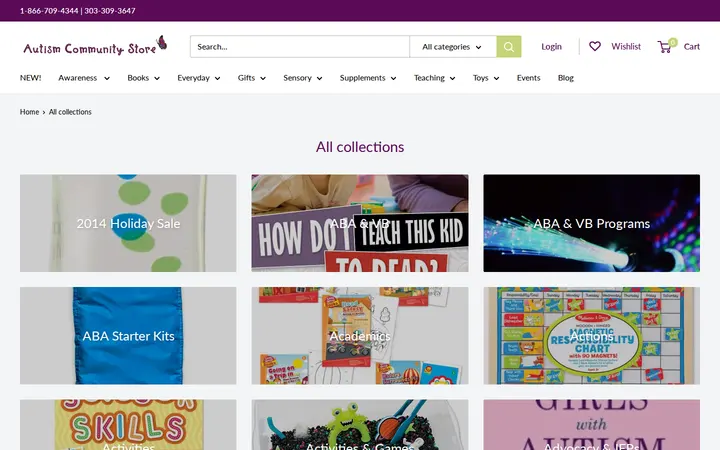This screenshot has width=720, height=450.
Task: Open the Academics collection
Action: point(360,336)
